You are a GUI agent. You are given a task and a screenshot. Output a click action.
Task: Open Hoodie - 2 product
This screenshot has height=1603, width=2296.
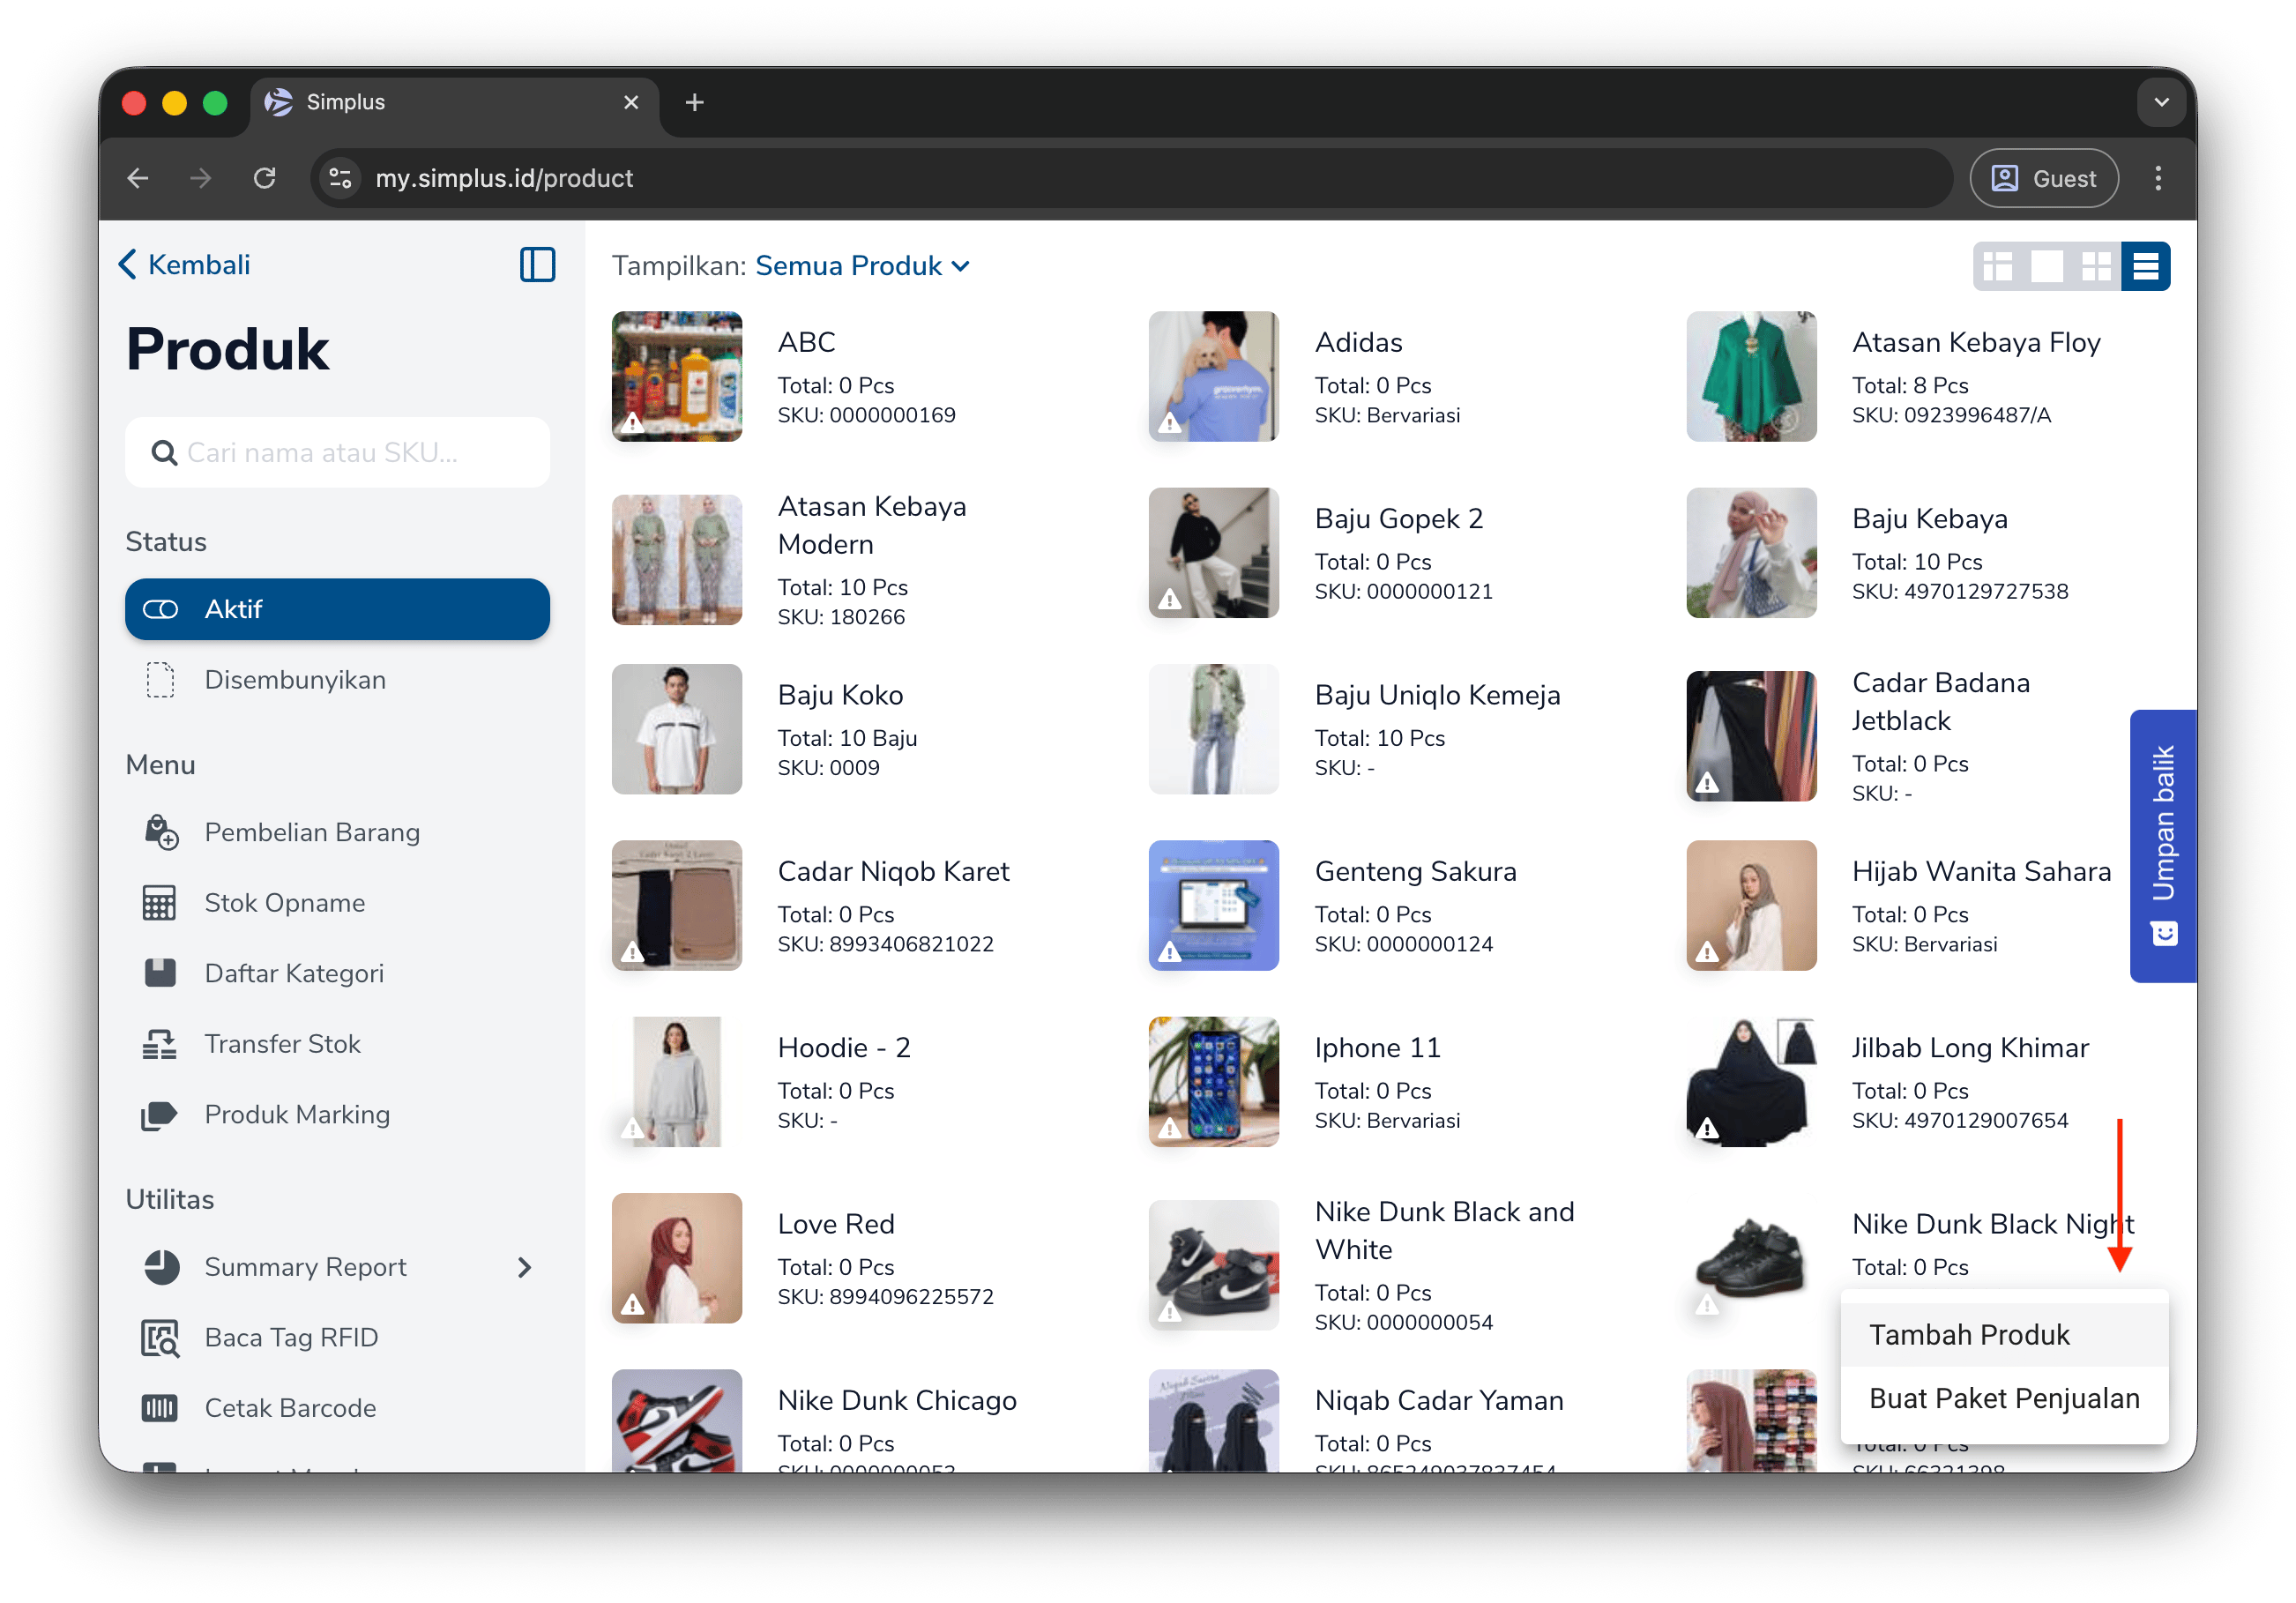pyautogui.click(x=677, y=1082)
